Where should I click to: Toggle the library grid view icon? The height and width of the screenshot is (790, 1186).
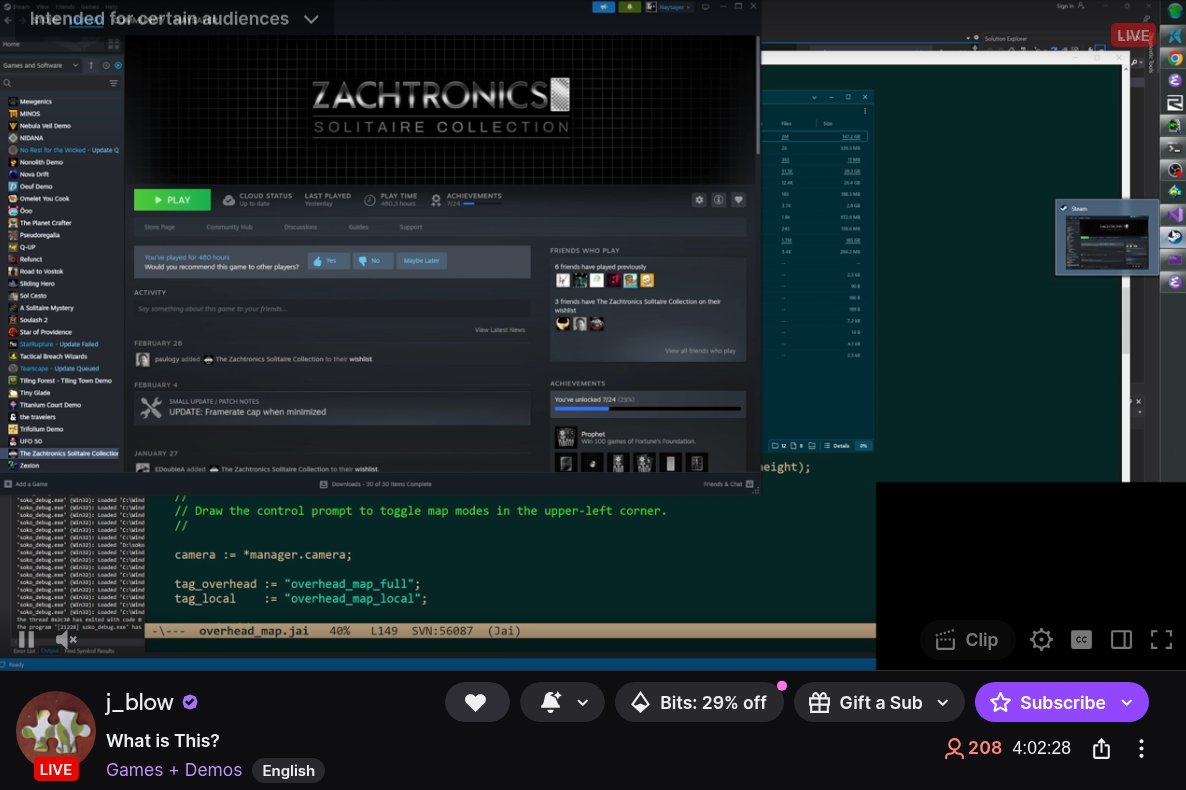click(113, 44)
